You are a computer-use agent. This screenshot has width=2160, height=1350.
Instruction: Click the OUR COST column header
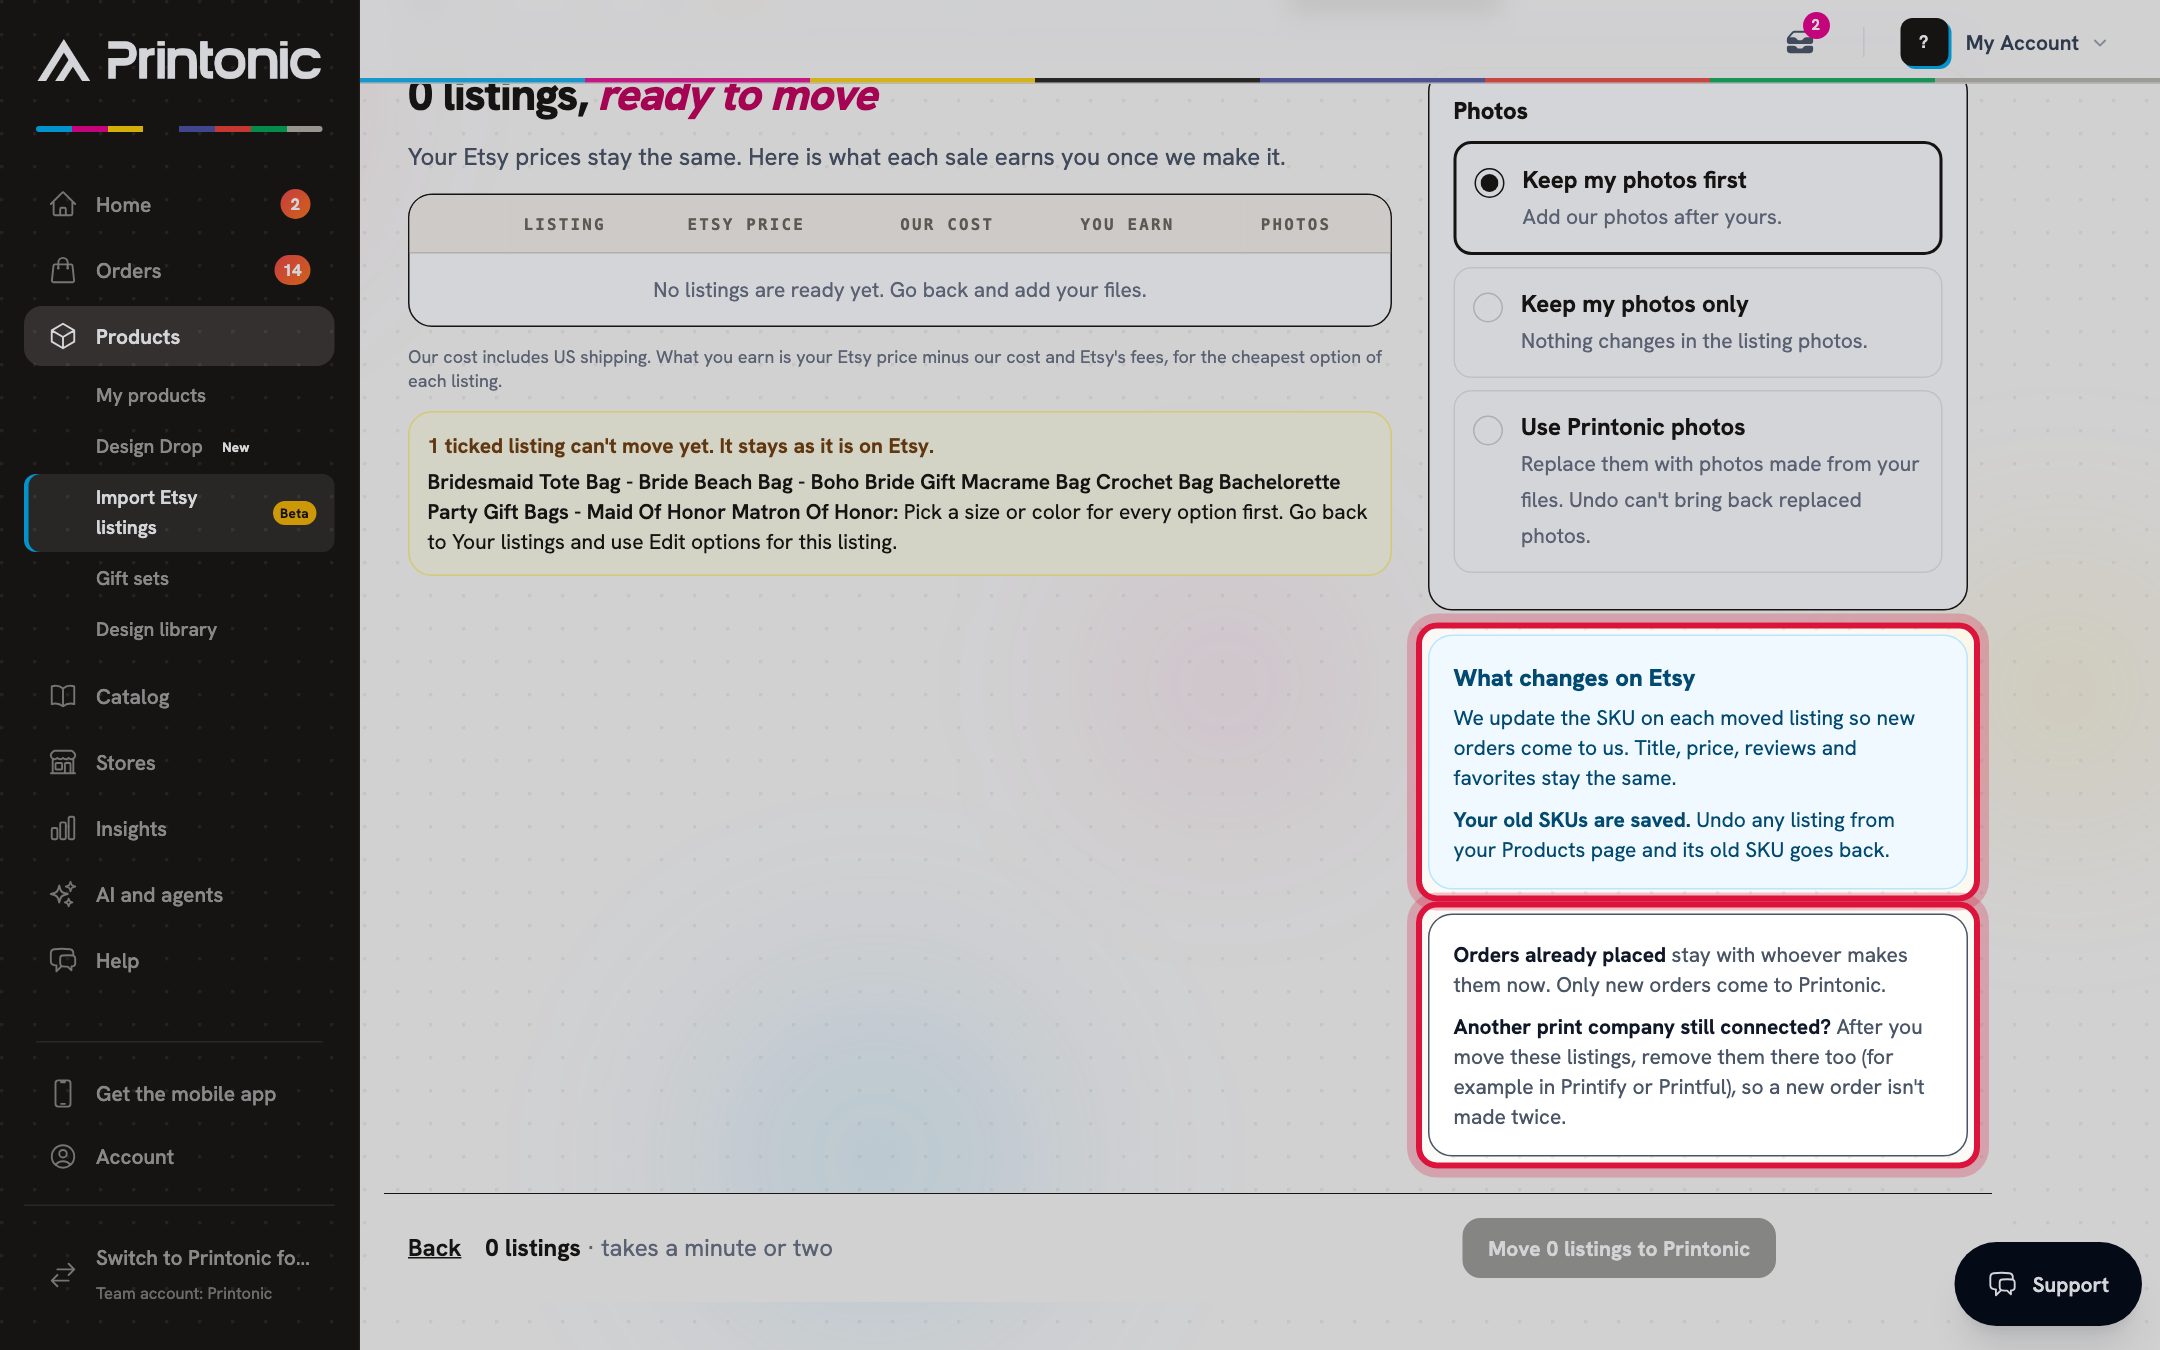(x=946, y=224)
